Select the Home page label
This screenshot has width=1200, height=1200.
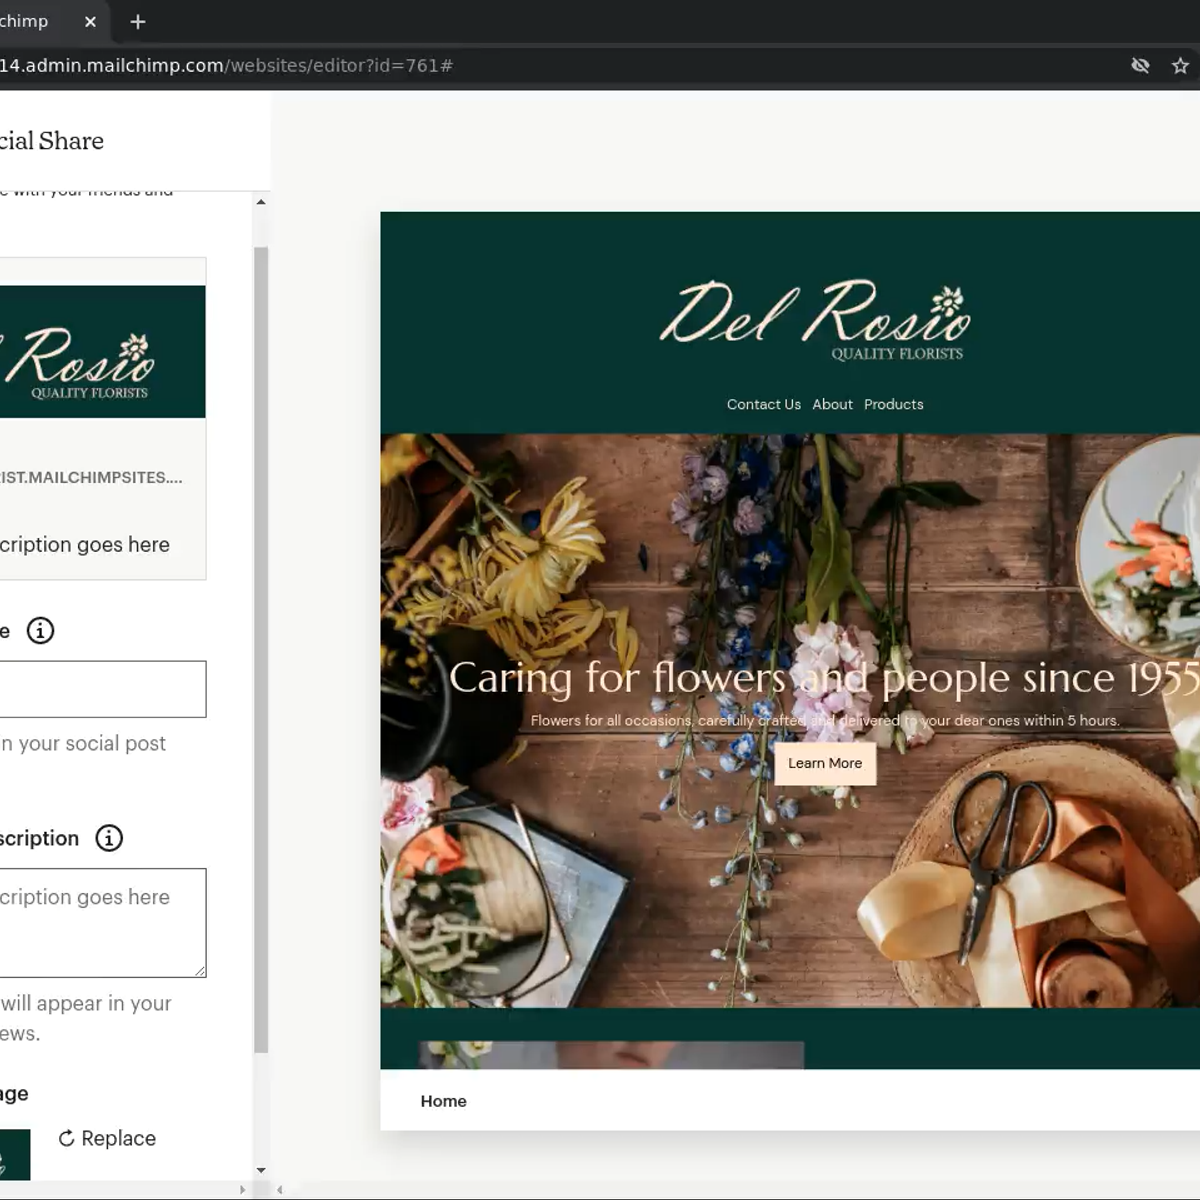click(x=443, y=1101)
